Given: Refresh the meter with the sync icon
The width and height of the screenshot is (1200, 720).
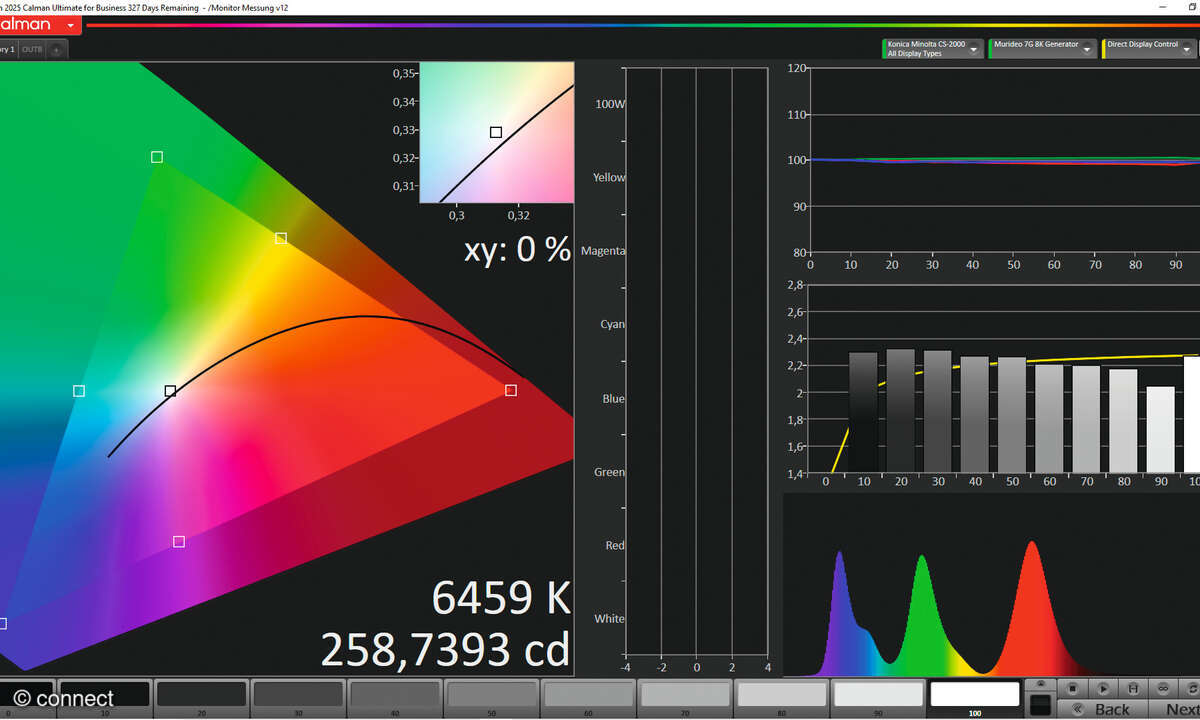Looking at the screenshot, I should click(x=1193, y=685).
